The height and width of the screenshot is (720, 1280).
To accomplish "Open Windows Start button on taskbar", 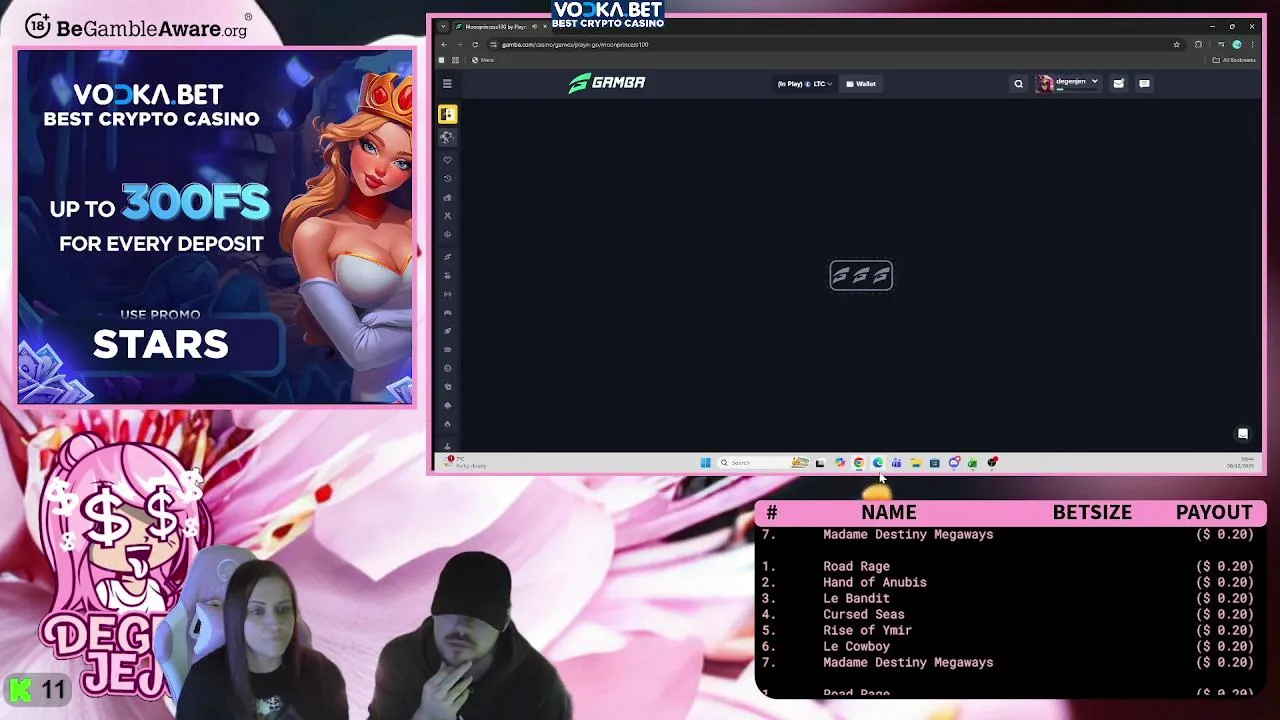I will coord(705,463).
